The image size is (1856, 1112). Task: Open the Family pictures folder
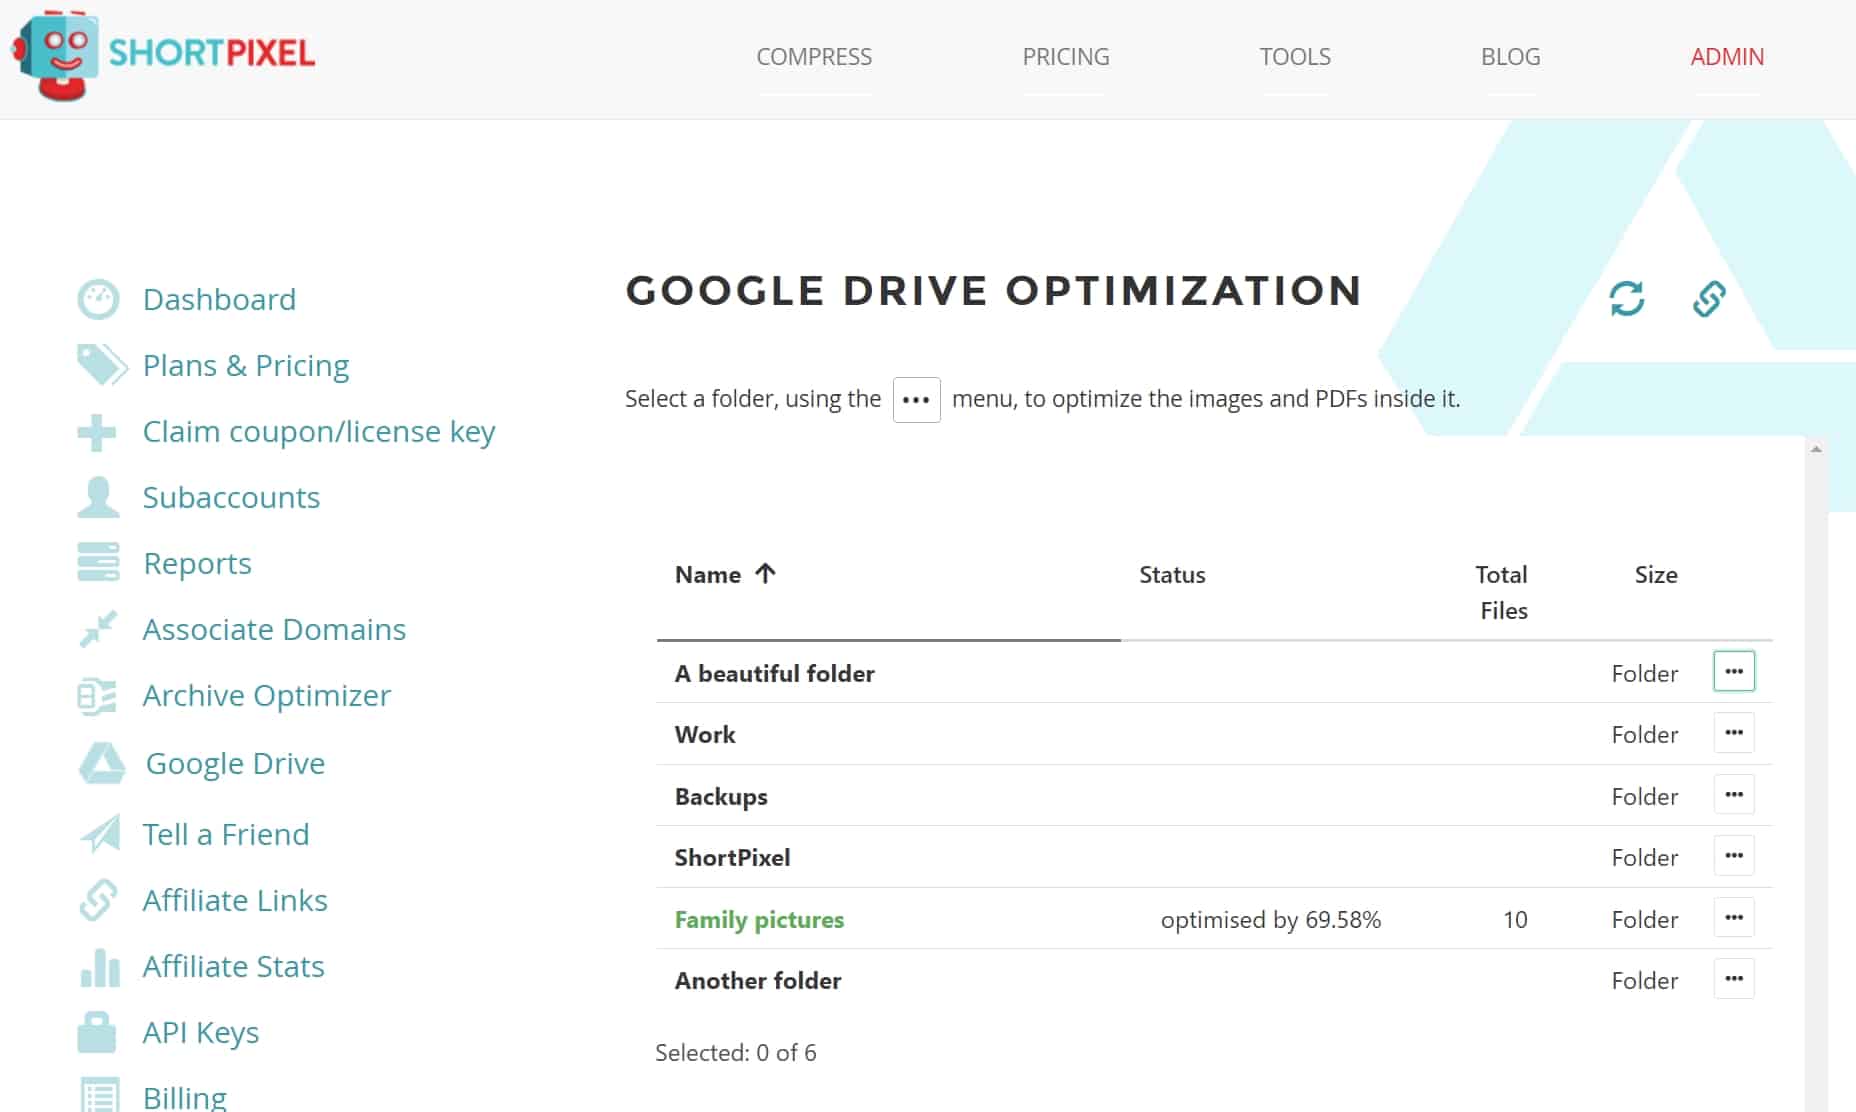[759, 920]
